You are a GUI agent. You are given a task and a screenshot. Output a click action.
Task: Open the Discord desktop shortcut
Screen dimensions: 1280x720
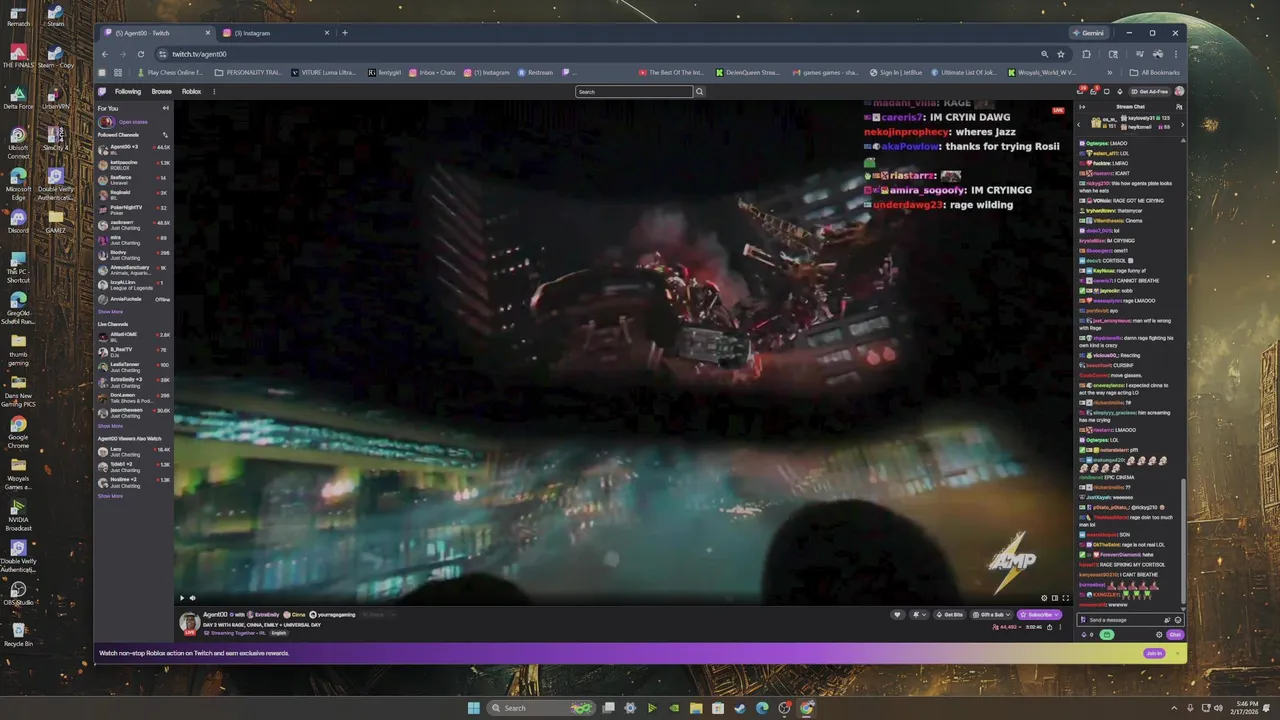click(x=18, y=220)
